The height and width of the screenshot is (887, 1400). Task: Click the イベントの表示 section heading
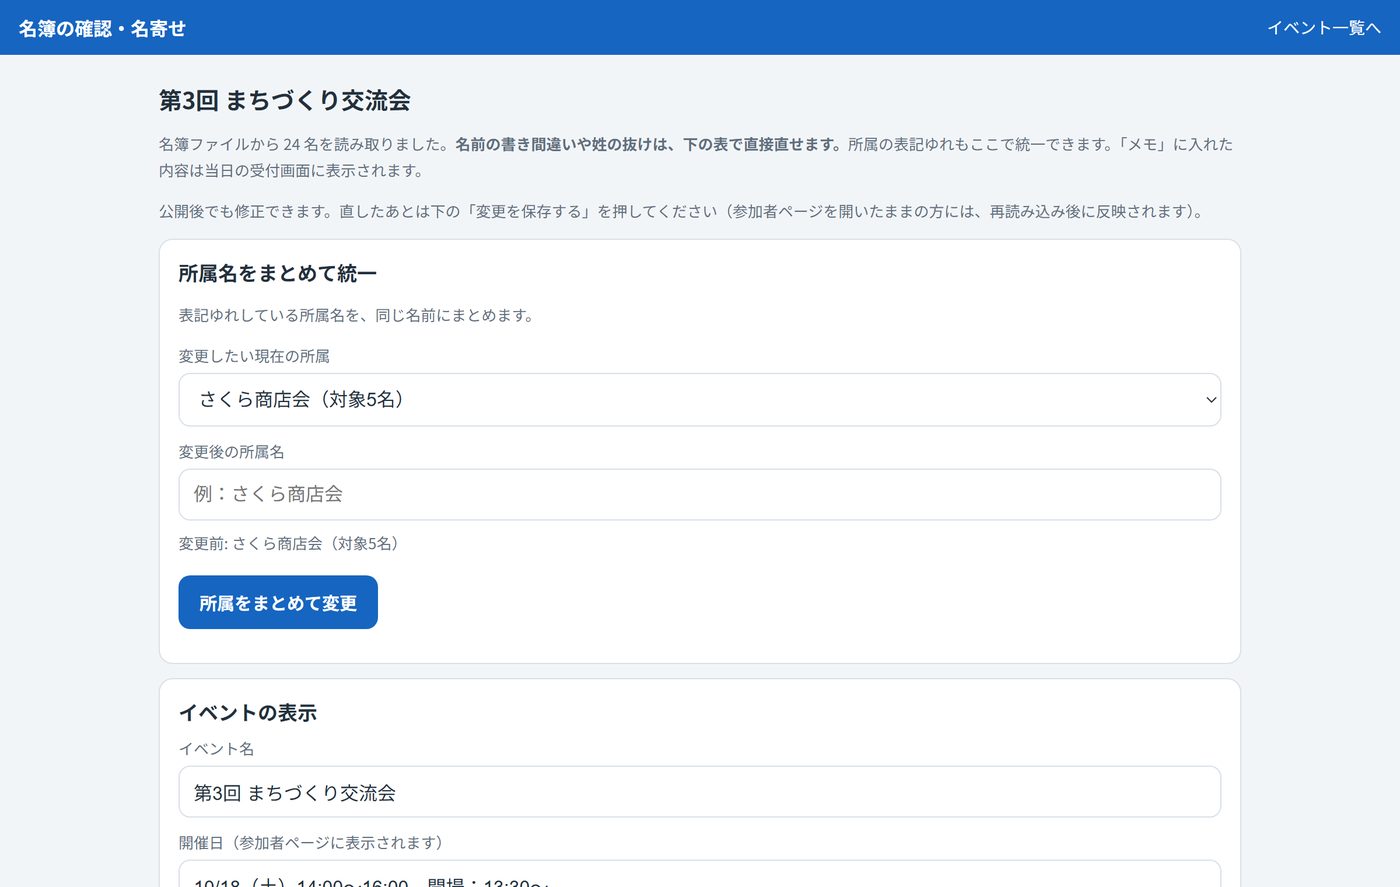[248, 712]
